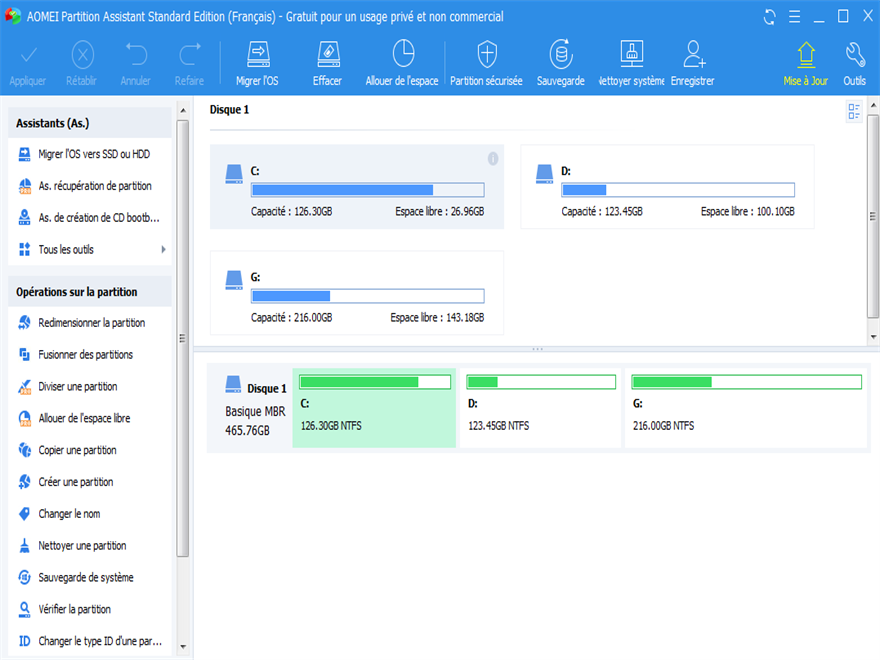Click the sidebar vertical splitter handle
The width and height of the screenshot is (880, 660).
click(182, 338)
